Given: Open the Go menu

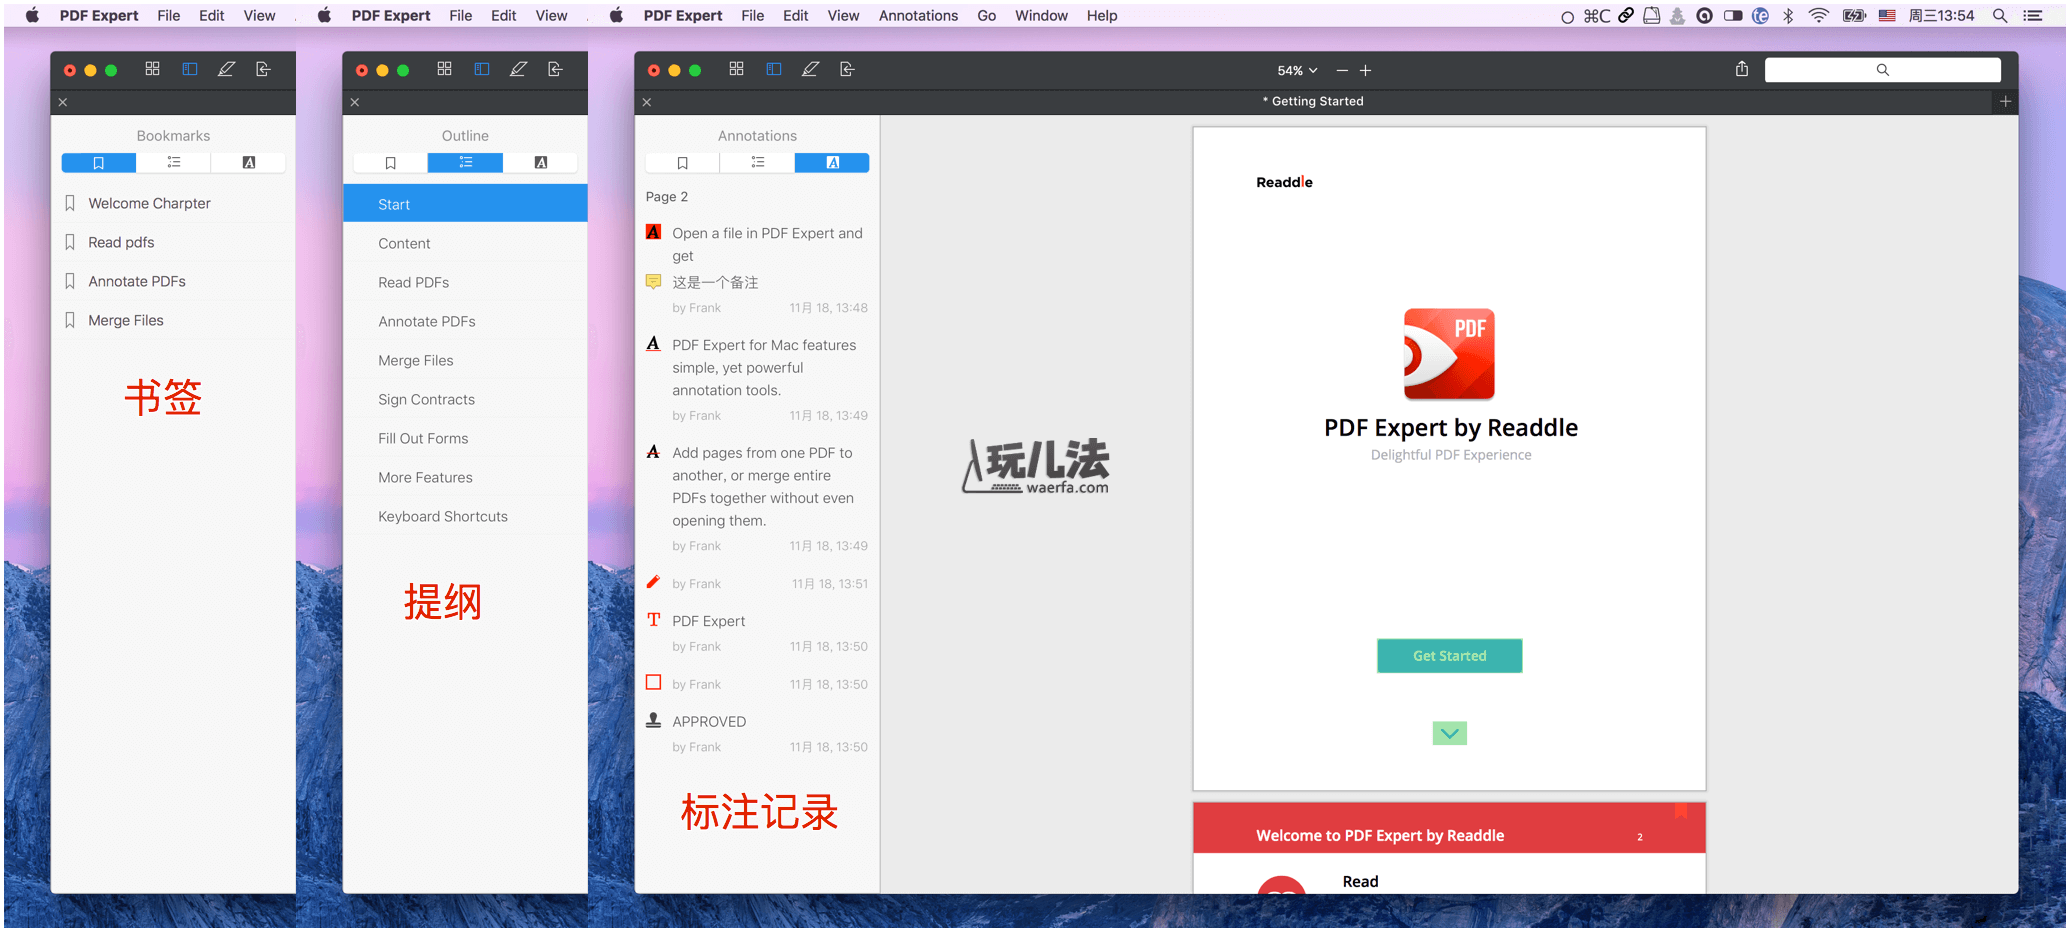Looking at the screenshot, I should click(986, 15).
